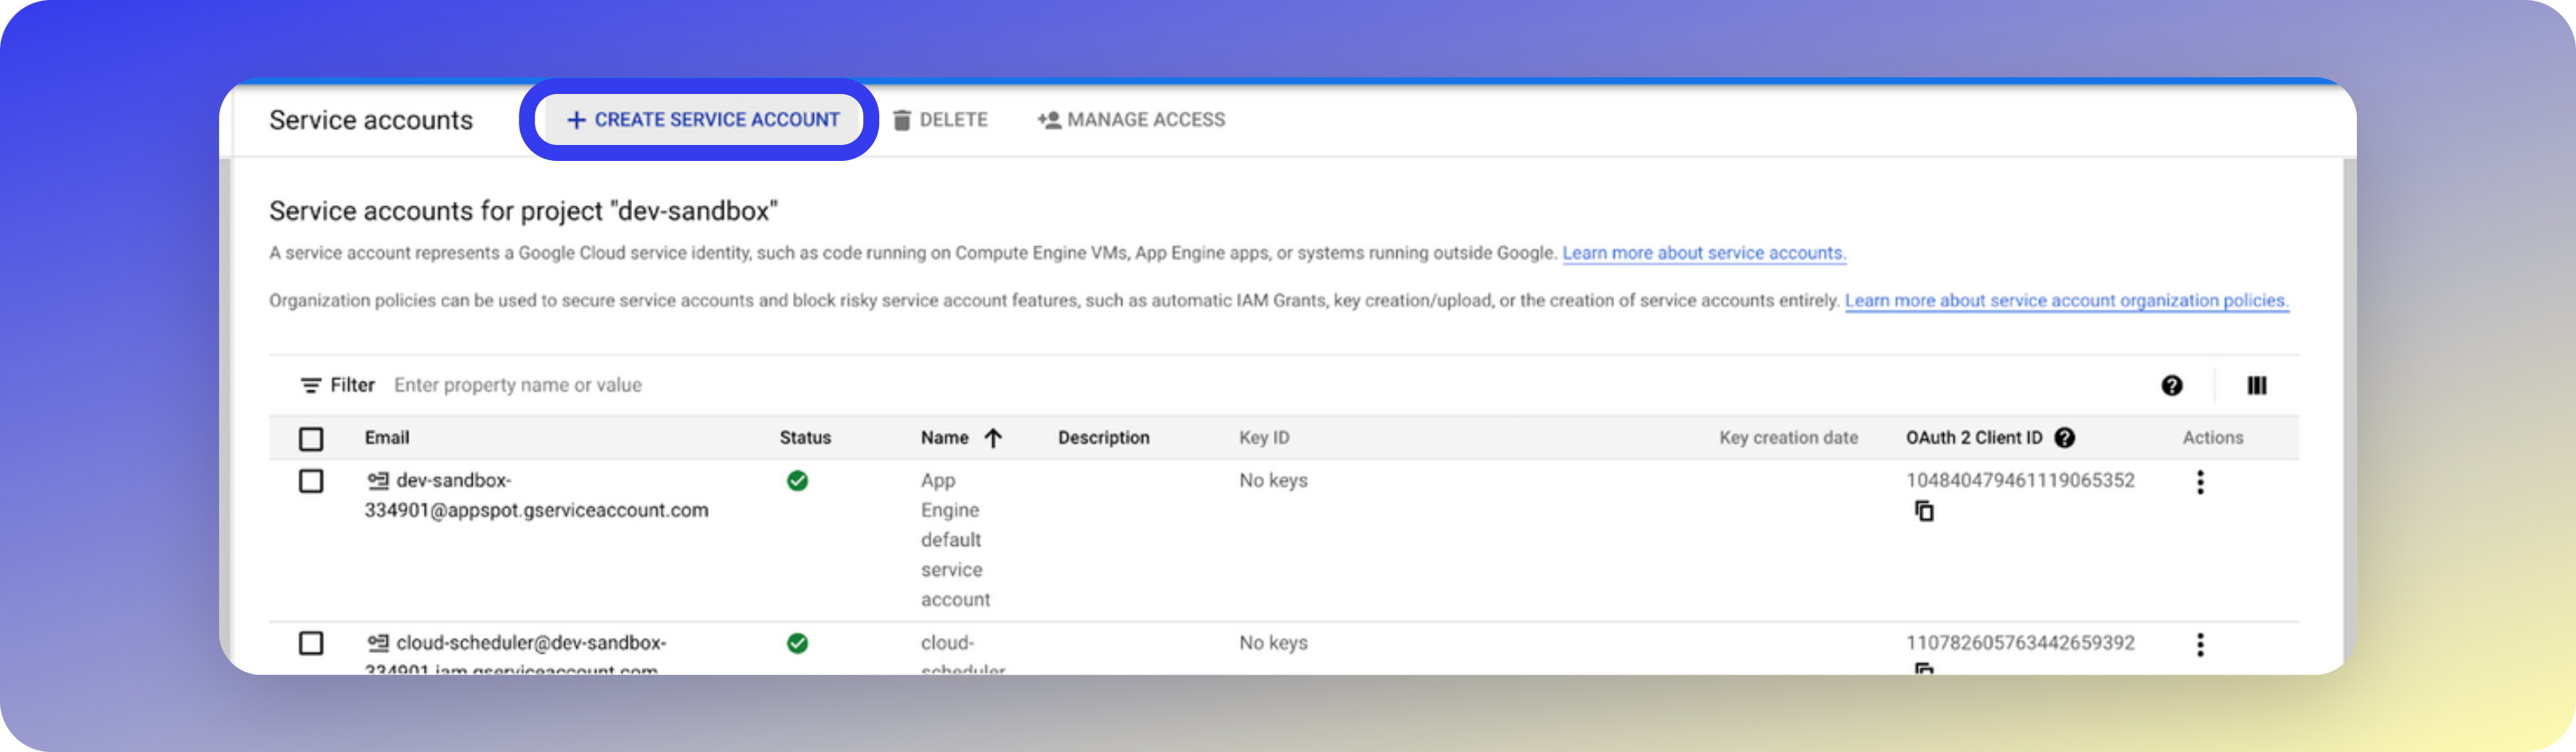Click the filter list icon

[311, 385]
